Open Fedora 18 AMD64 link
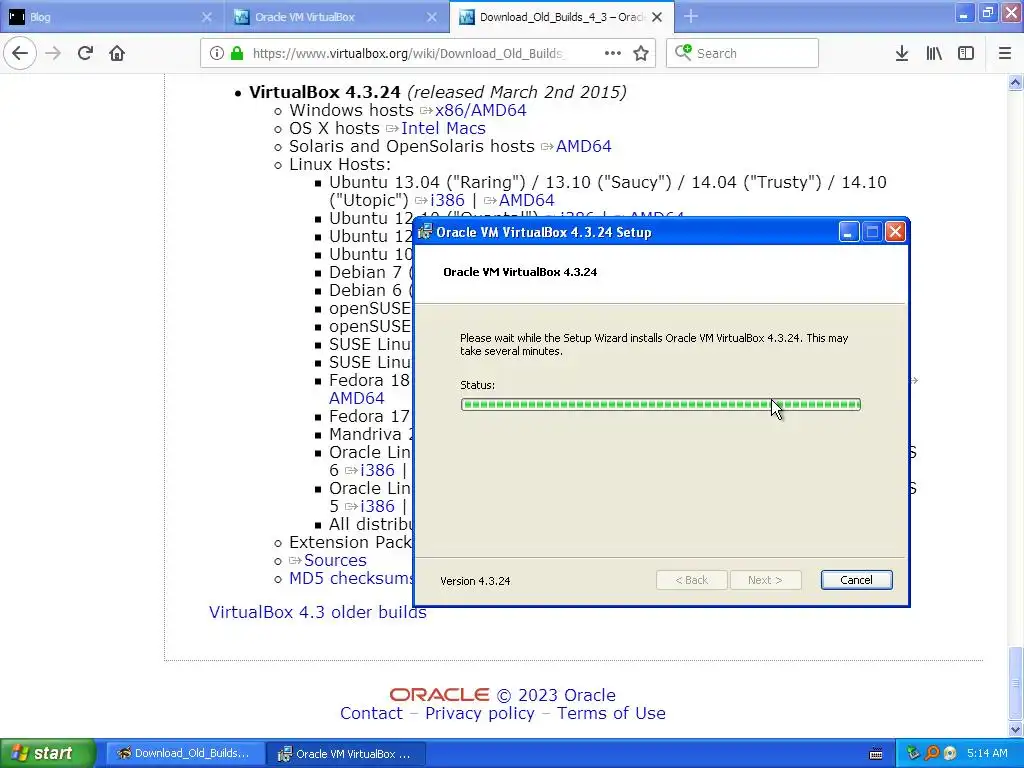This screenshot has width=1024, height=768. click(357, 398)
